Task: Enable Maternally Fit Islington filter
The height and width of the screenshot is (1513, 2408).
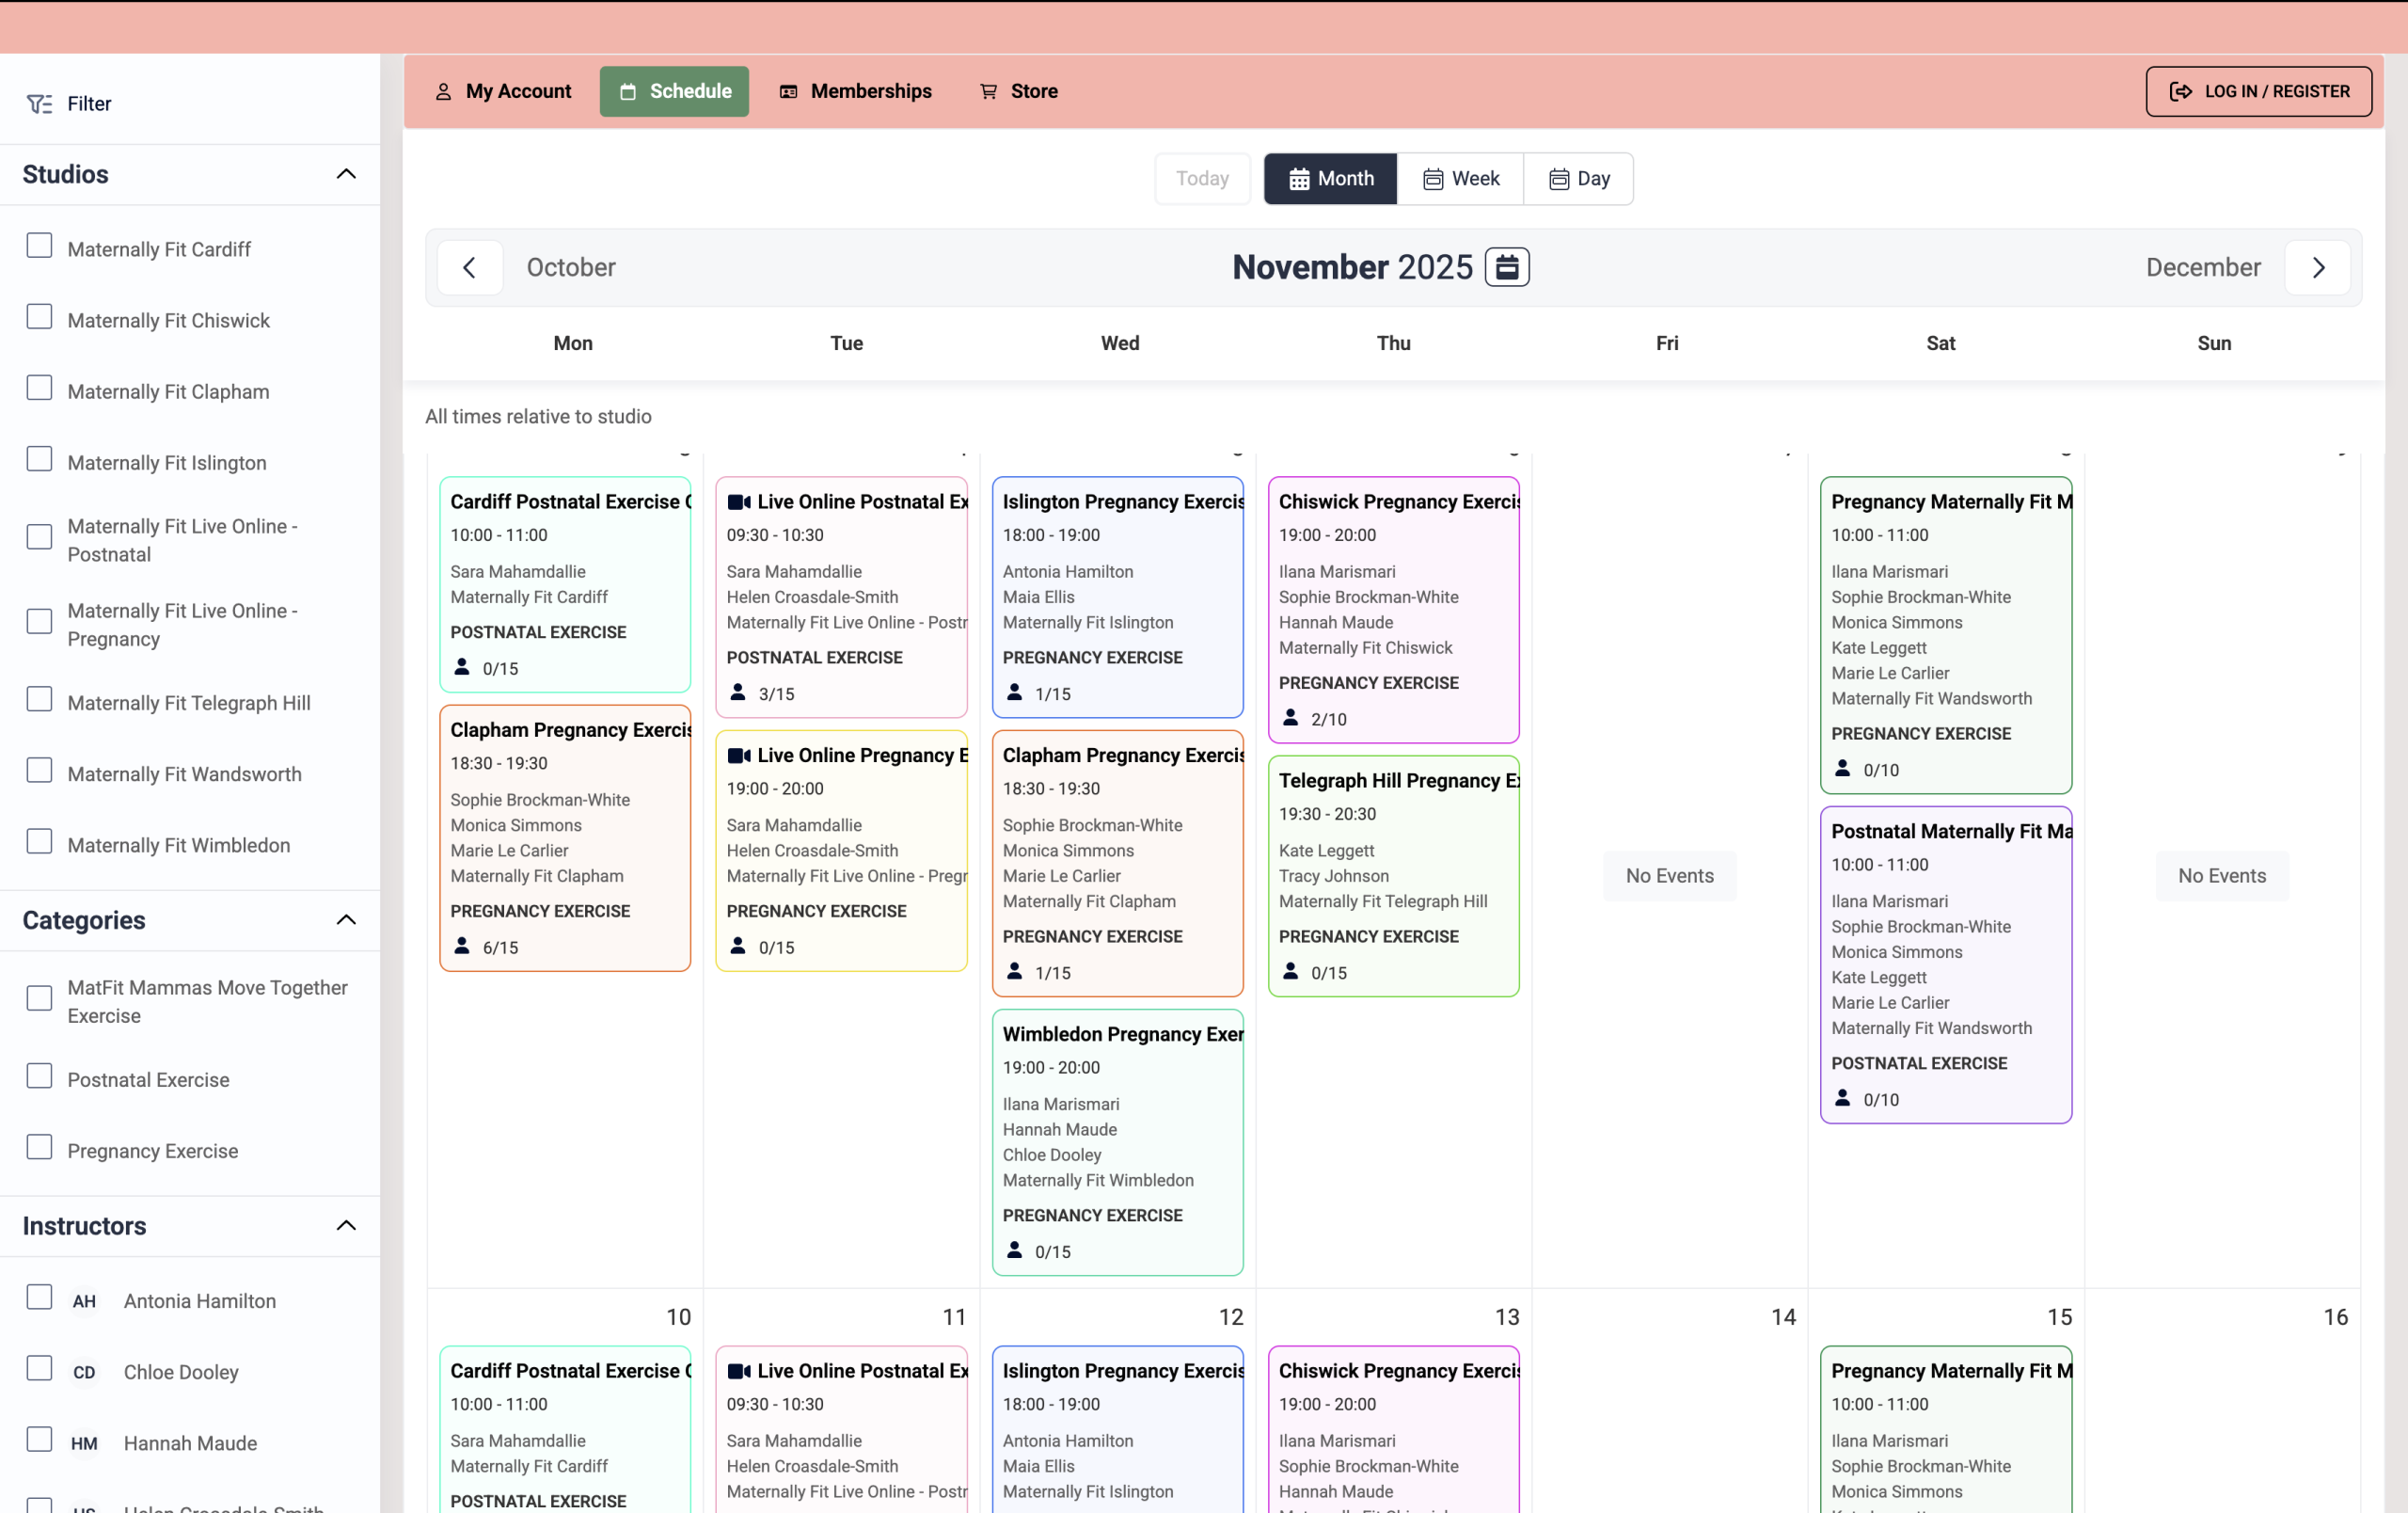Action: [x=39, y=459]
